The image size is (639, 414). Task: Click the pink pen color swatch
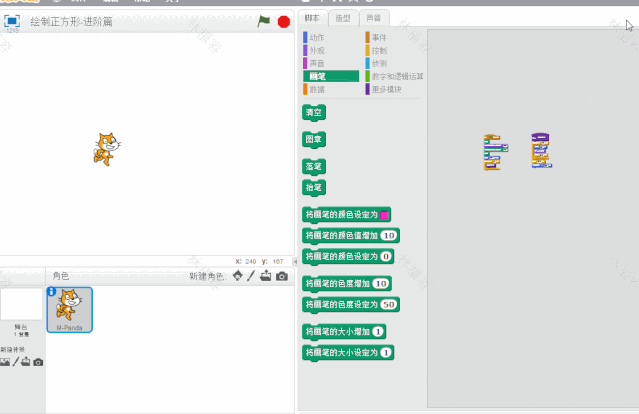(384, 214)
